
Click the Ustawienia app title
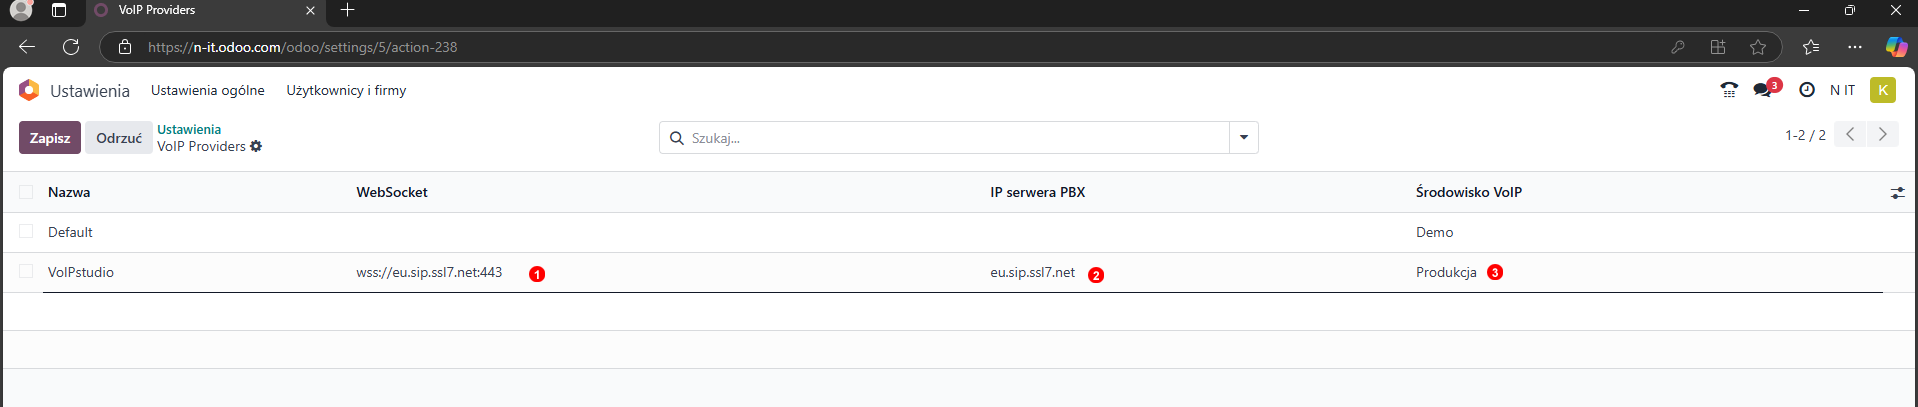[x=90, y=91]
